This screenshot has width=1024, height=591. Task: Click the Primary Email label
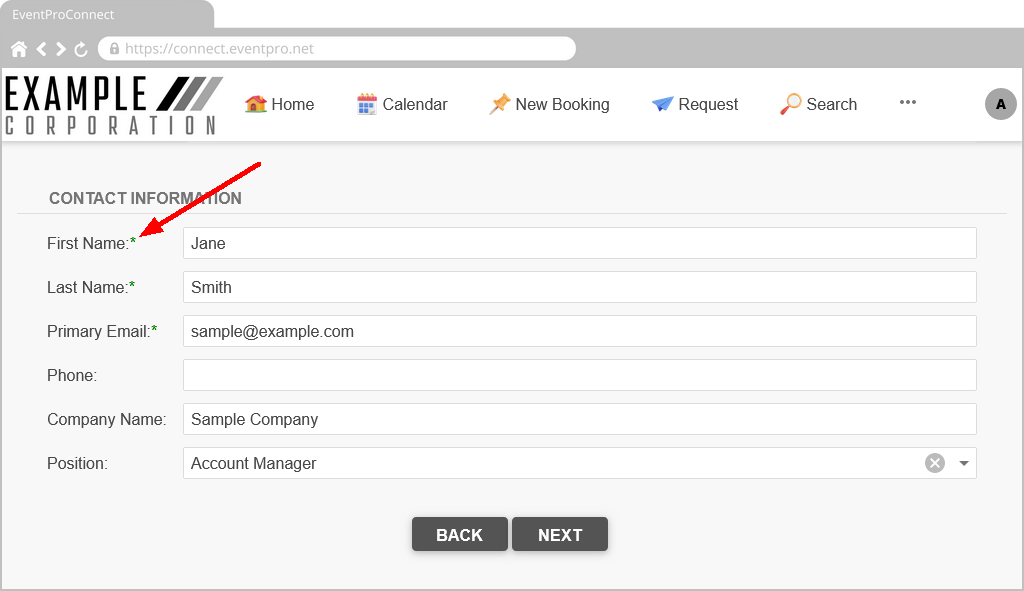(99, 331)
